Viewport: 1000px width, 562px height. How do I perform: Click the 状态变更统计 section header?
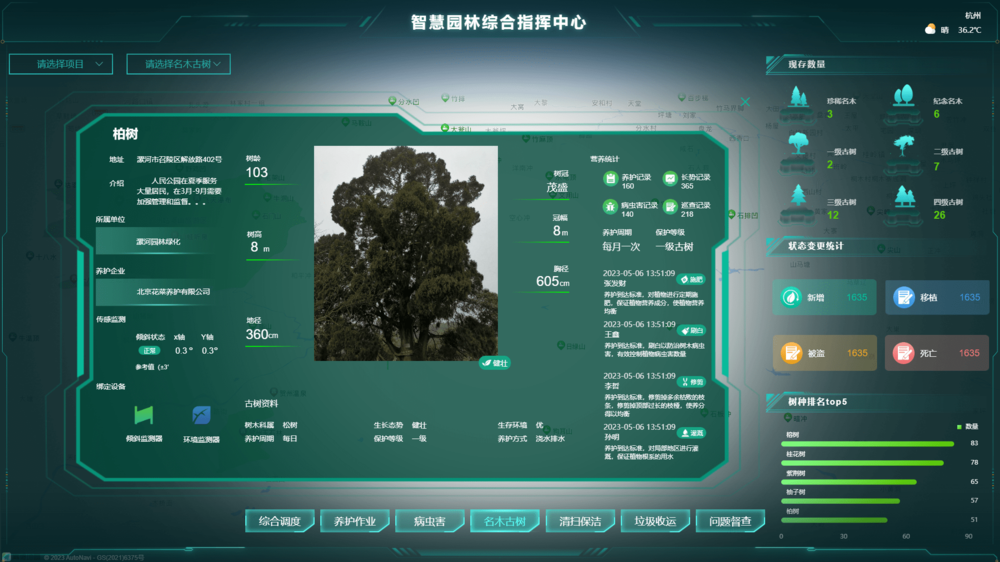[x=816, y=246]
